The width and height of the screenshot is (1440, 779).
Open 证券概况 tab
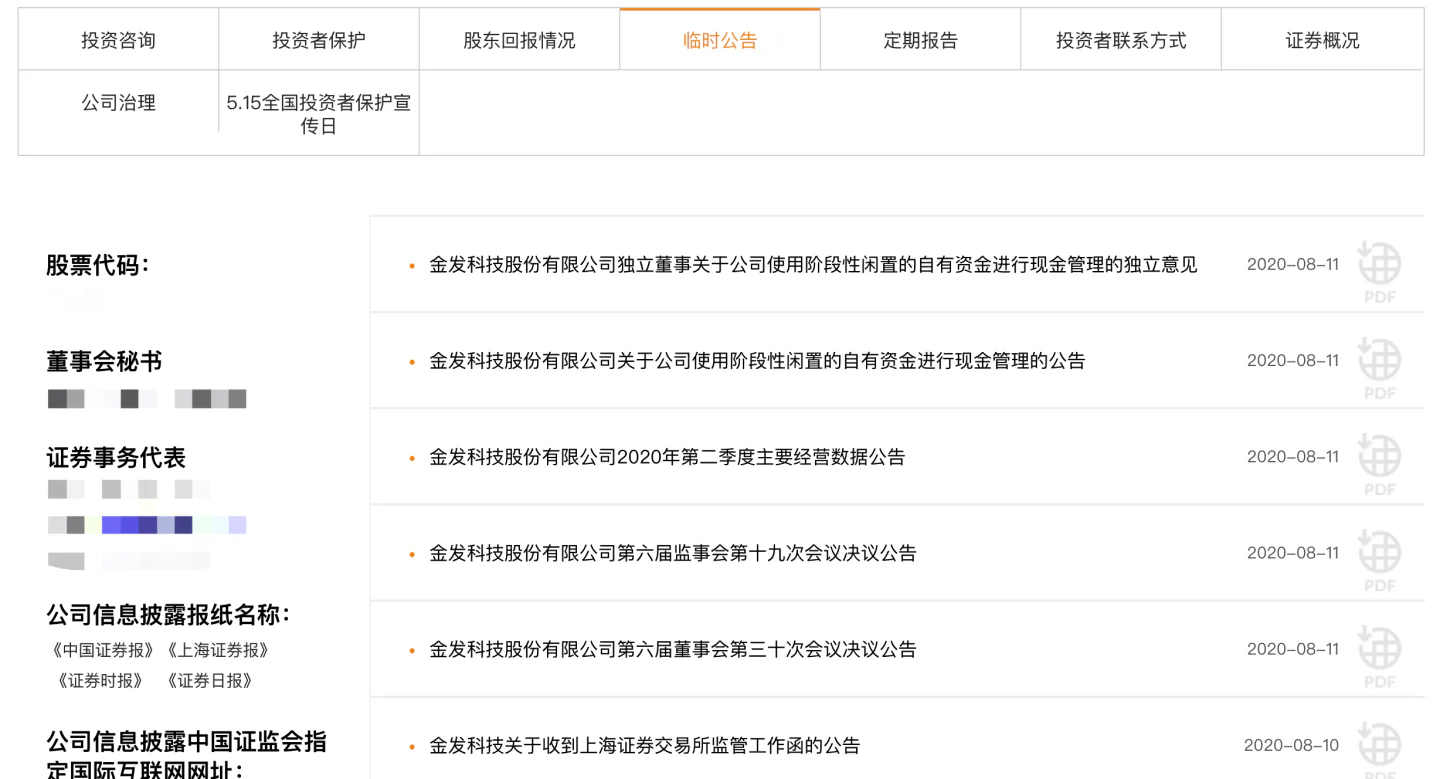click(1322, 40)
